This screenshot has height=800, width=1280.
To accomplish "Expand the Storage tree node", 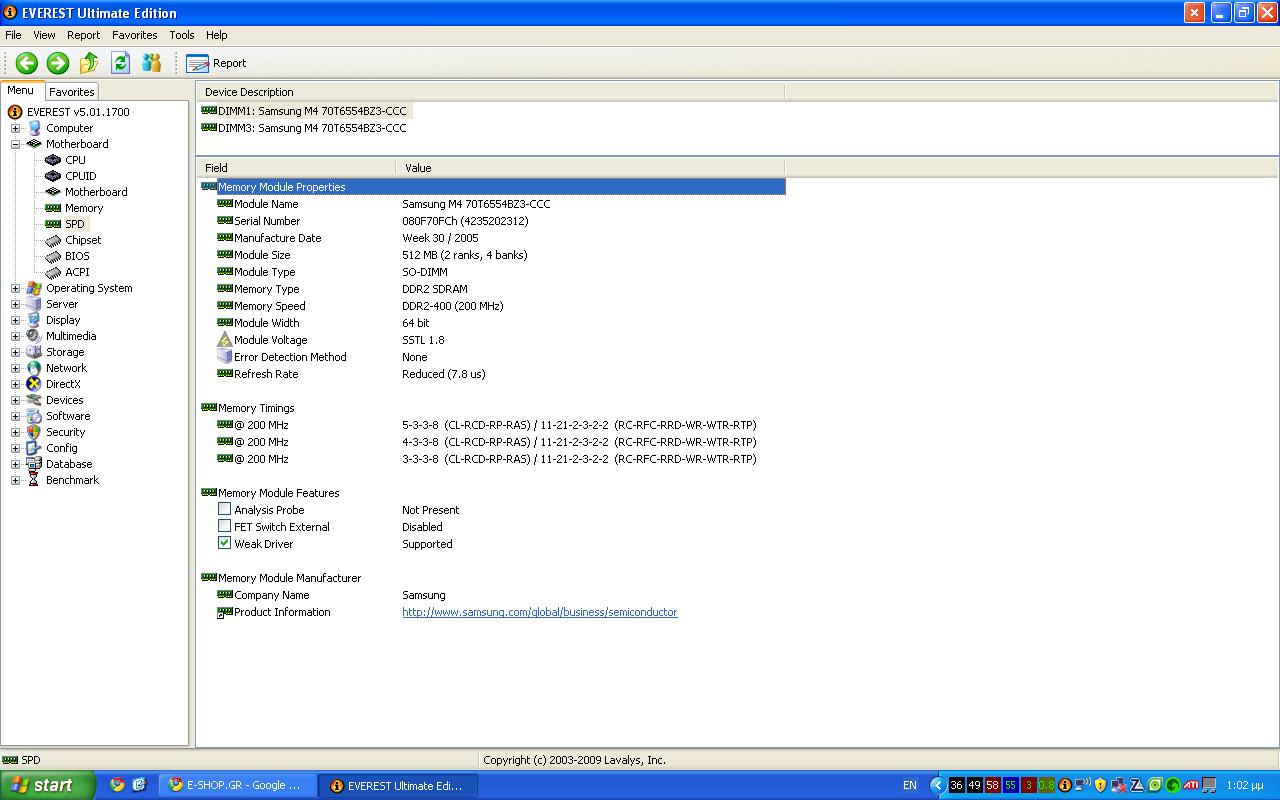I will 15,352.
